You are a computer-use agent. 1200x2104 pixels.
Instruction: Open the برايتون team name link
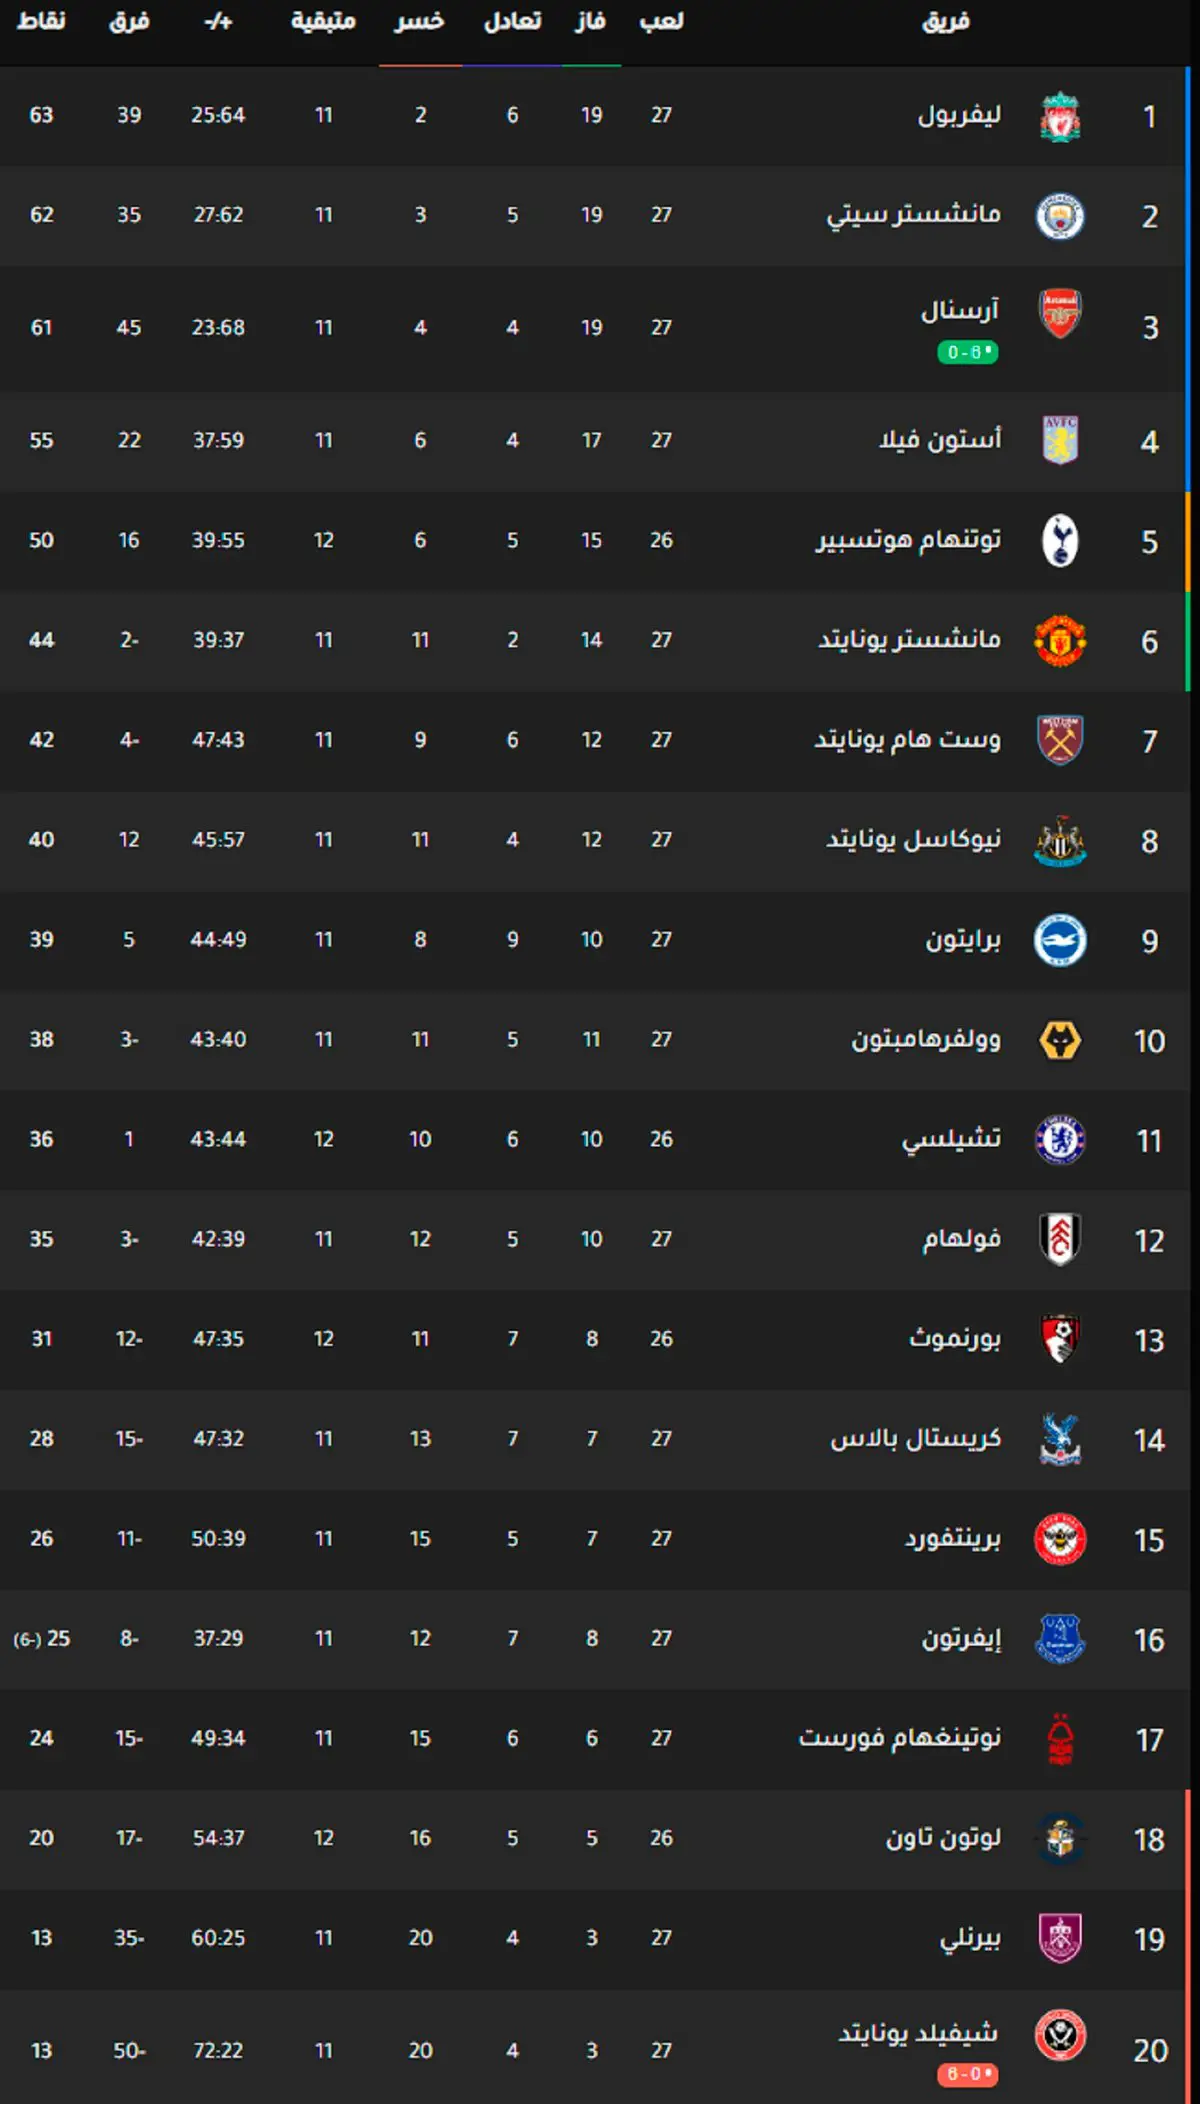coord(962,940)
